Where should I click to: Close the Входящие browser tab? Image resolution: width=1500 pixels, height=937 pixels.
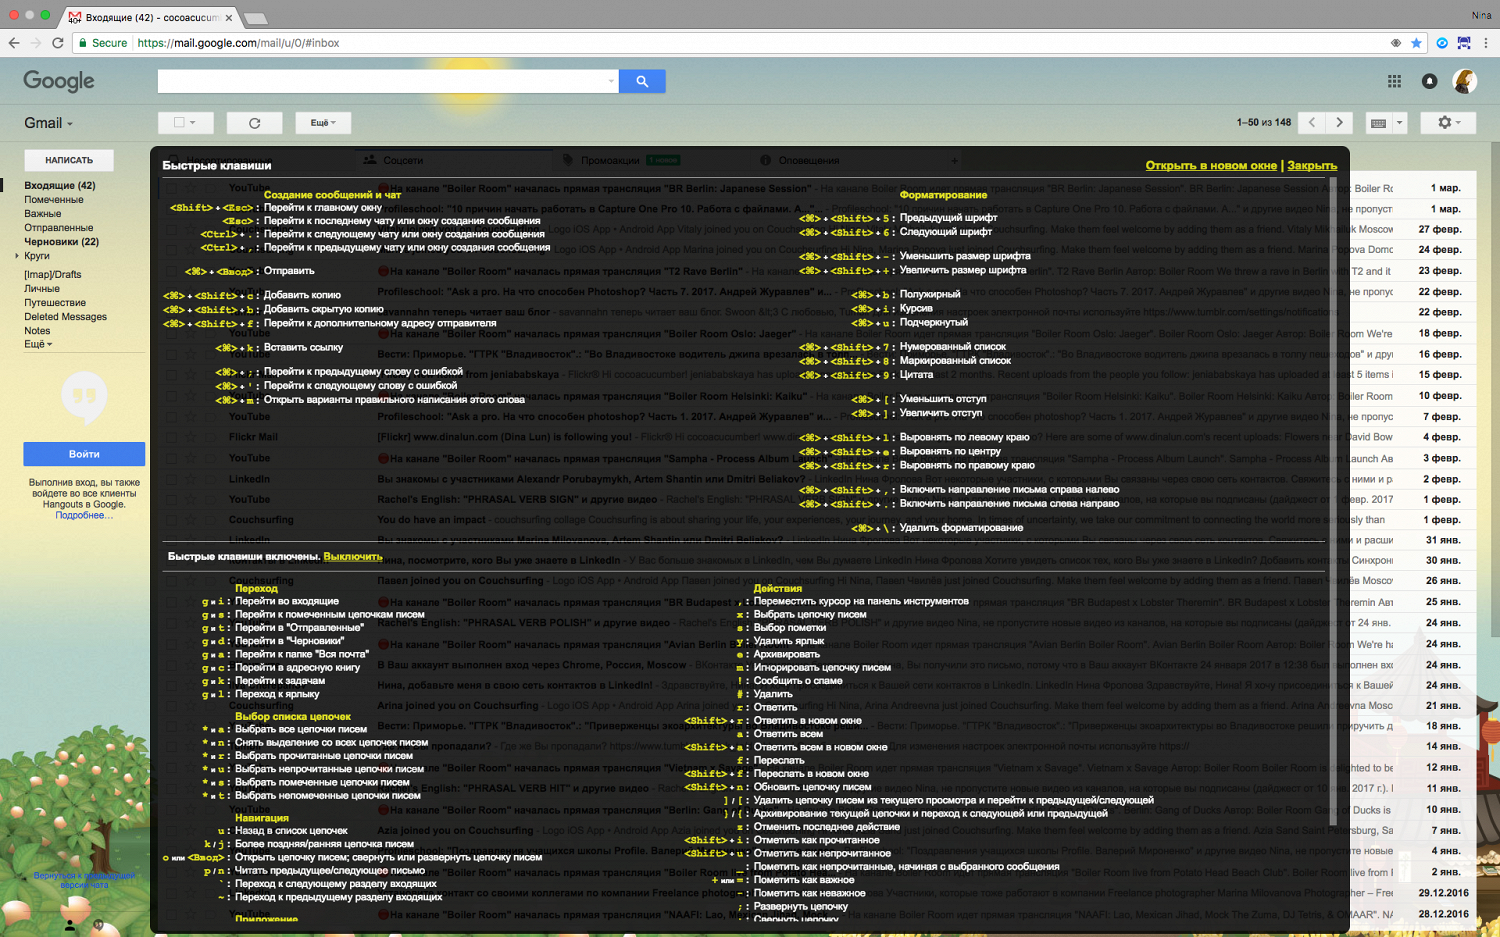pyautogui.click(x=229, y=17)
